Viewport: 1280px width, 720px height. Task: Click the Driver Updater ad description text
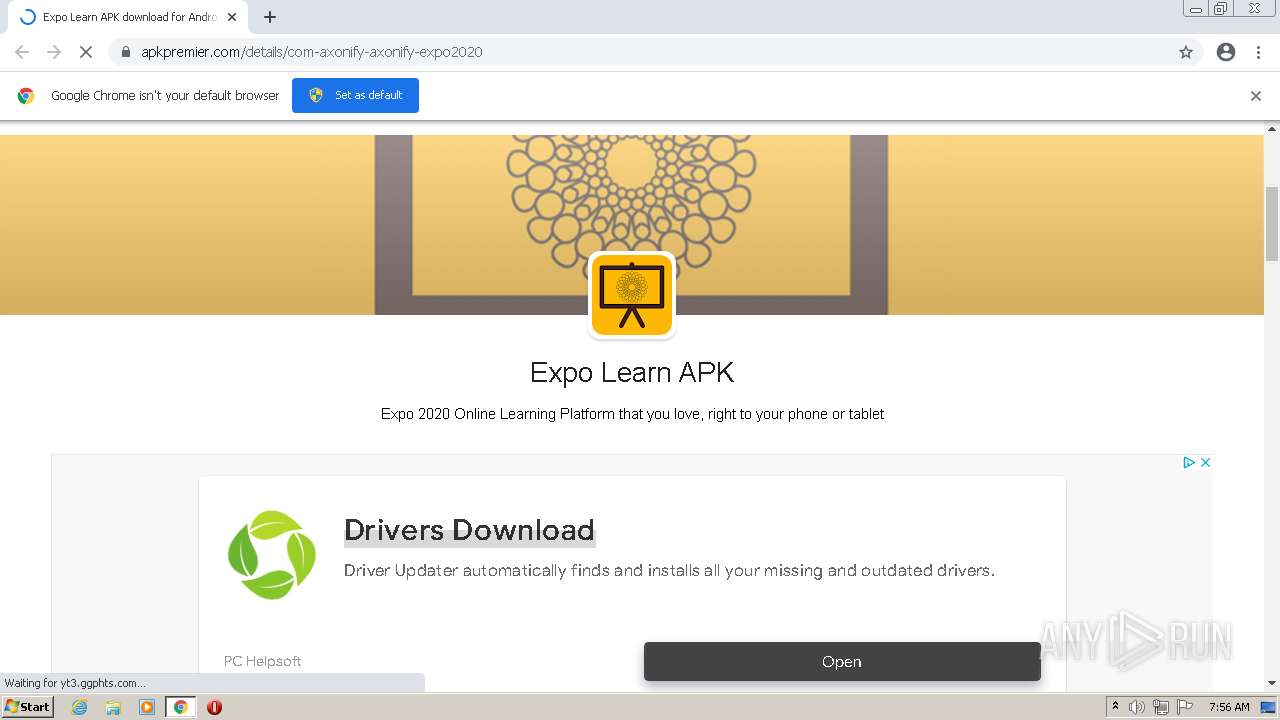(x=669, y=571)
